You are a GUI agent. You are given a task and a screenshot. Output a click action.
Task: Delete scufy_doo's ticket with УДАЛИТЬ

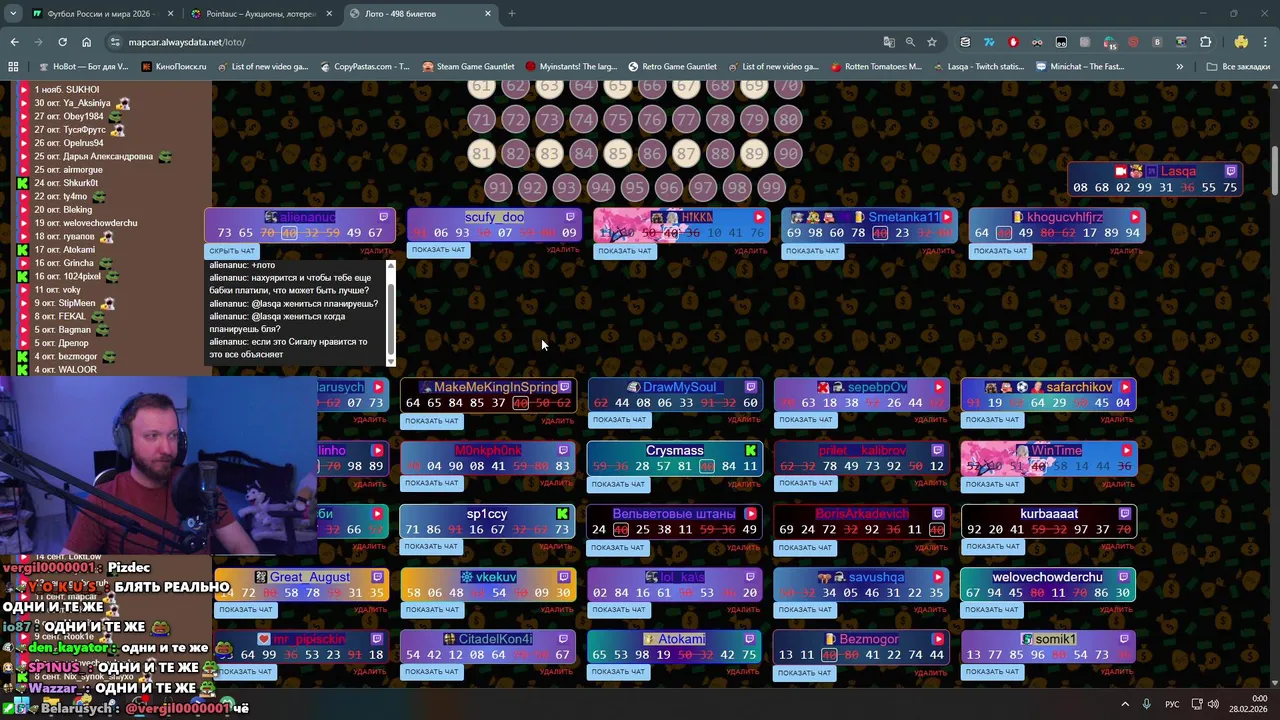pyautogui.click(x=562, y=250)
